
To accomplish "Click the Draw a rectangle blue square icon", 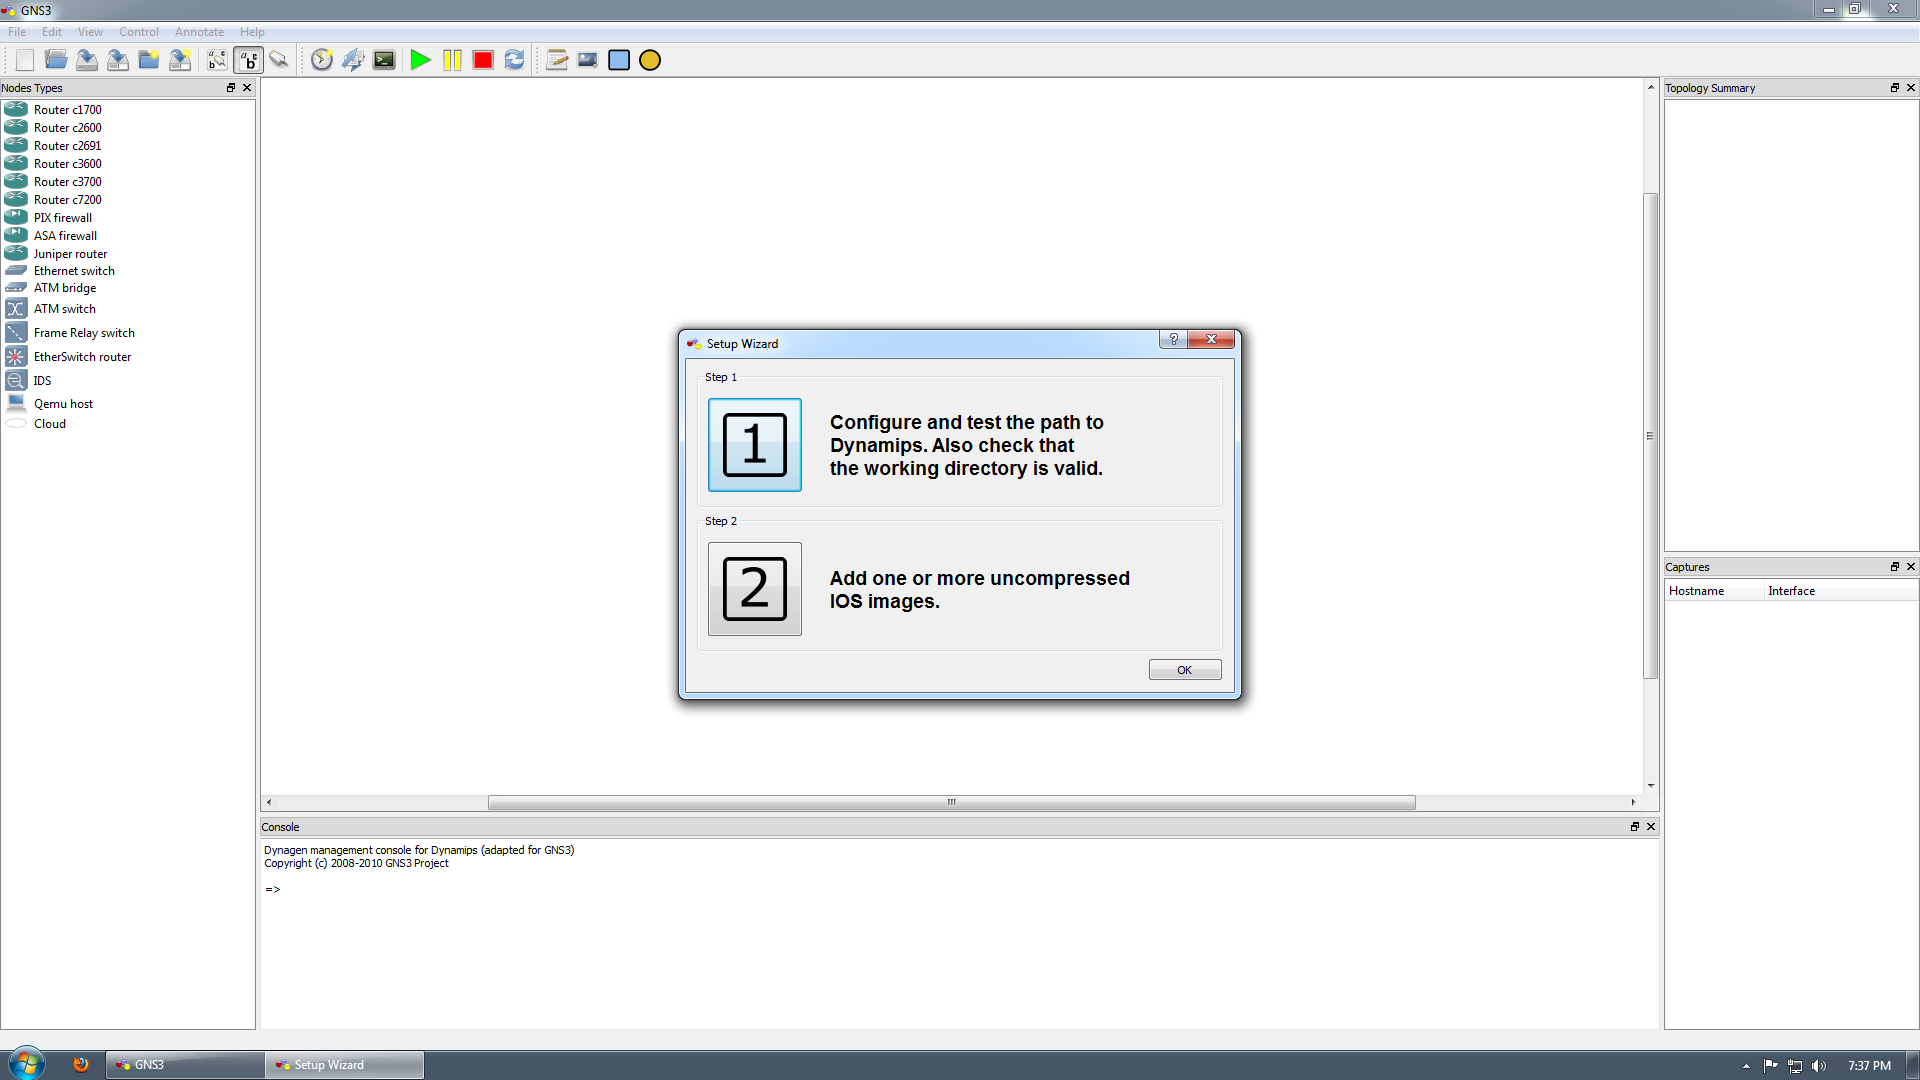I will tap(619, 60).
